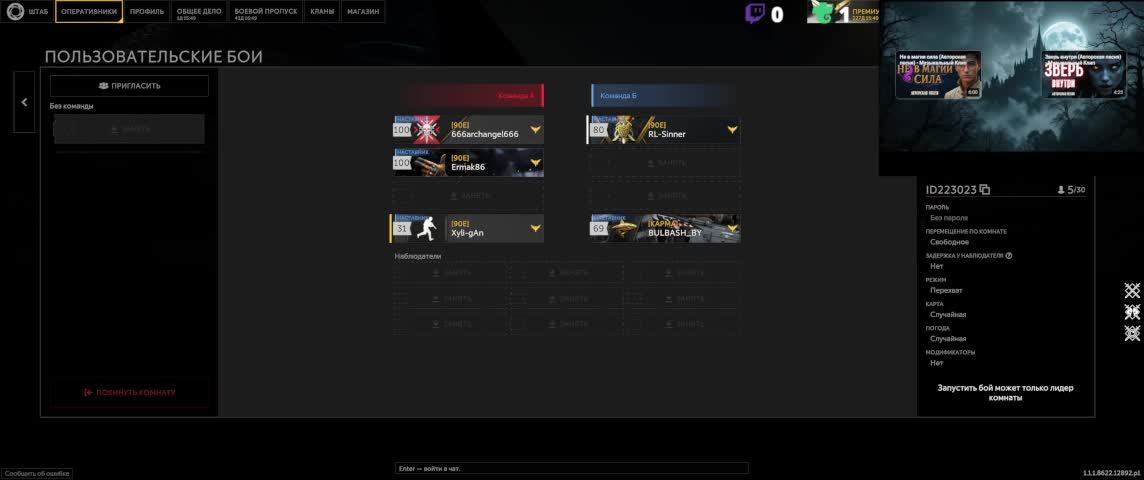Click the room ID text ID223023

tap(951, 190)
